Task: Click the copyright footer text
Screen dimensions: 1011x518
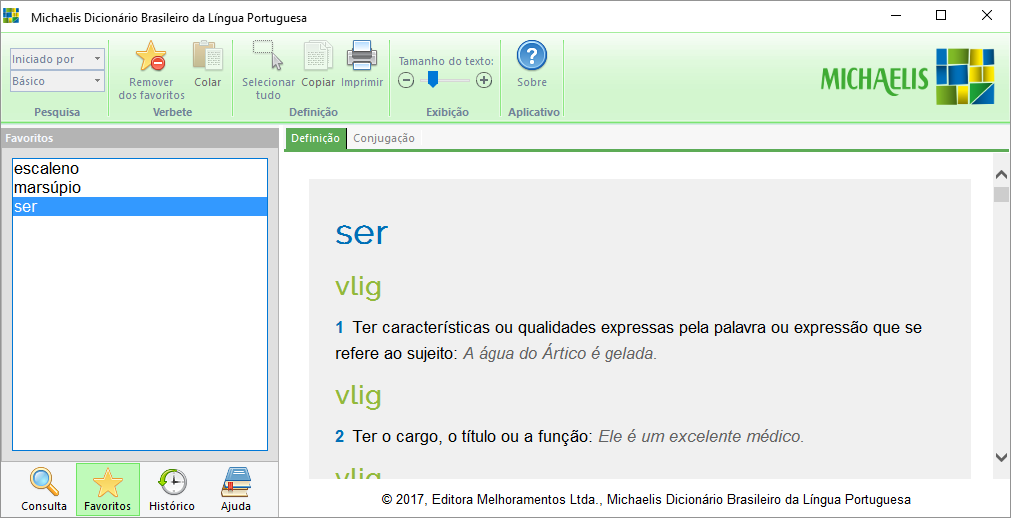Action: [645, 499]
